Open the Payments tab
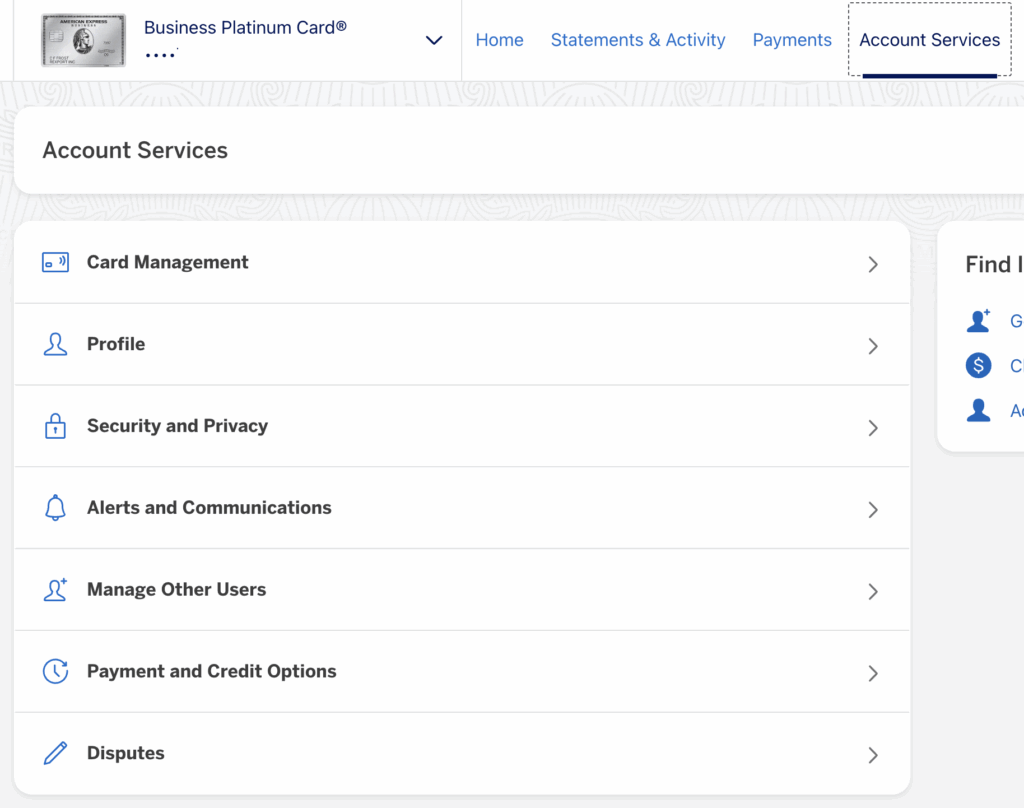Viewport: 1024px width, 808px height. [792, 40]
